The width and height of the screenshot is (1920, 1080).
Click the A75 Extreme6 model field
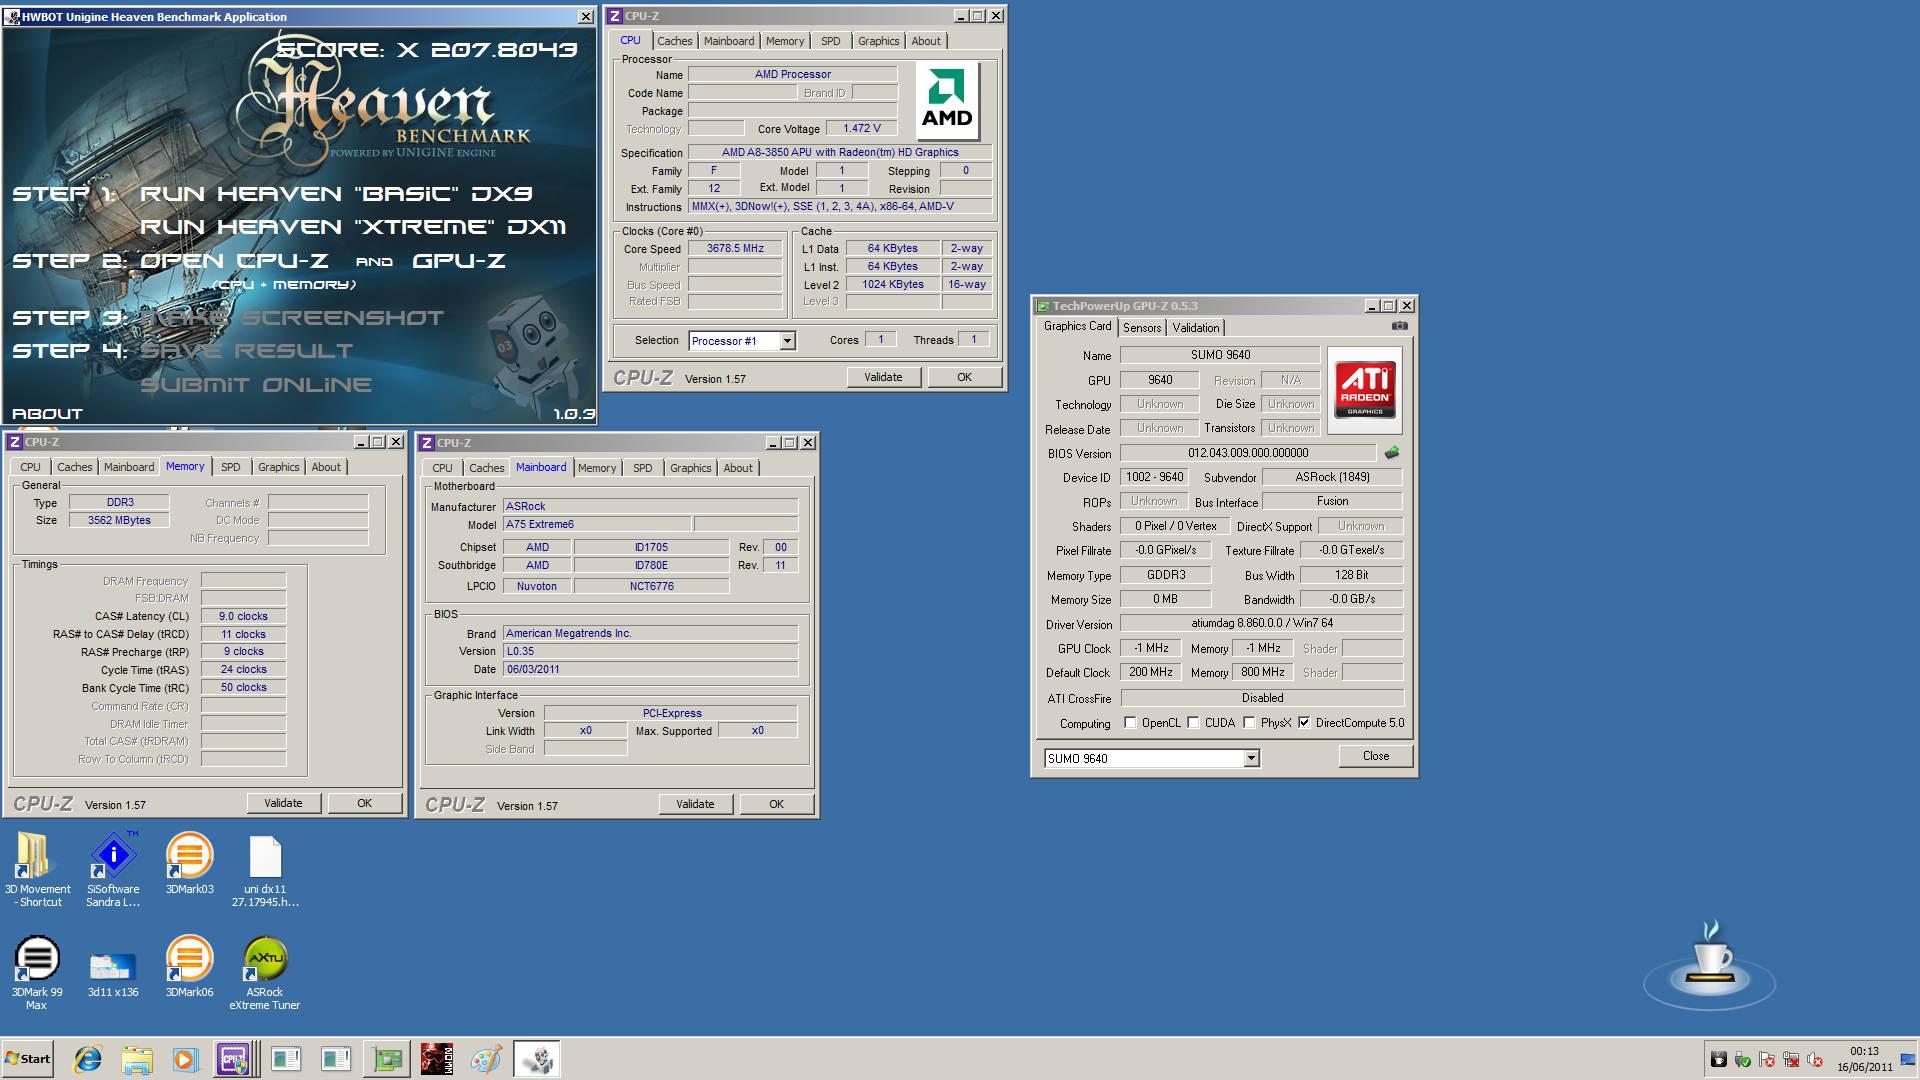[597, 524]
